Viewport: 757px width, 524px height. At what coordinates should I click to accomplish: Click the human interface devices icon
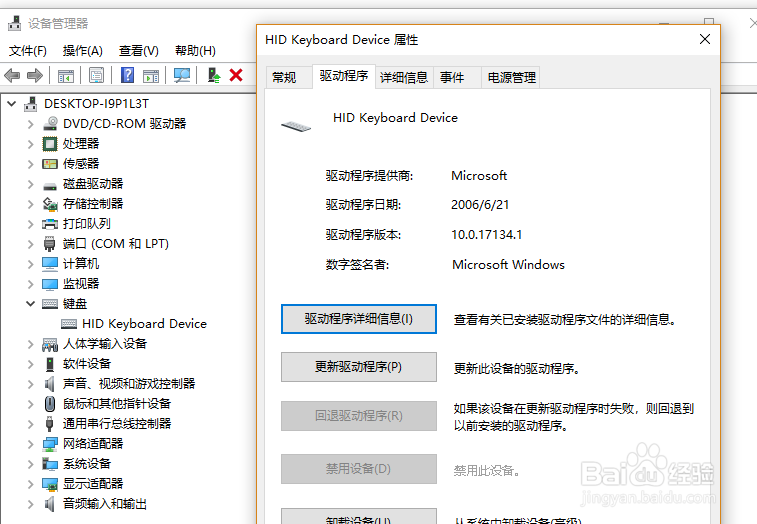[x=50, y=344]
